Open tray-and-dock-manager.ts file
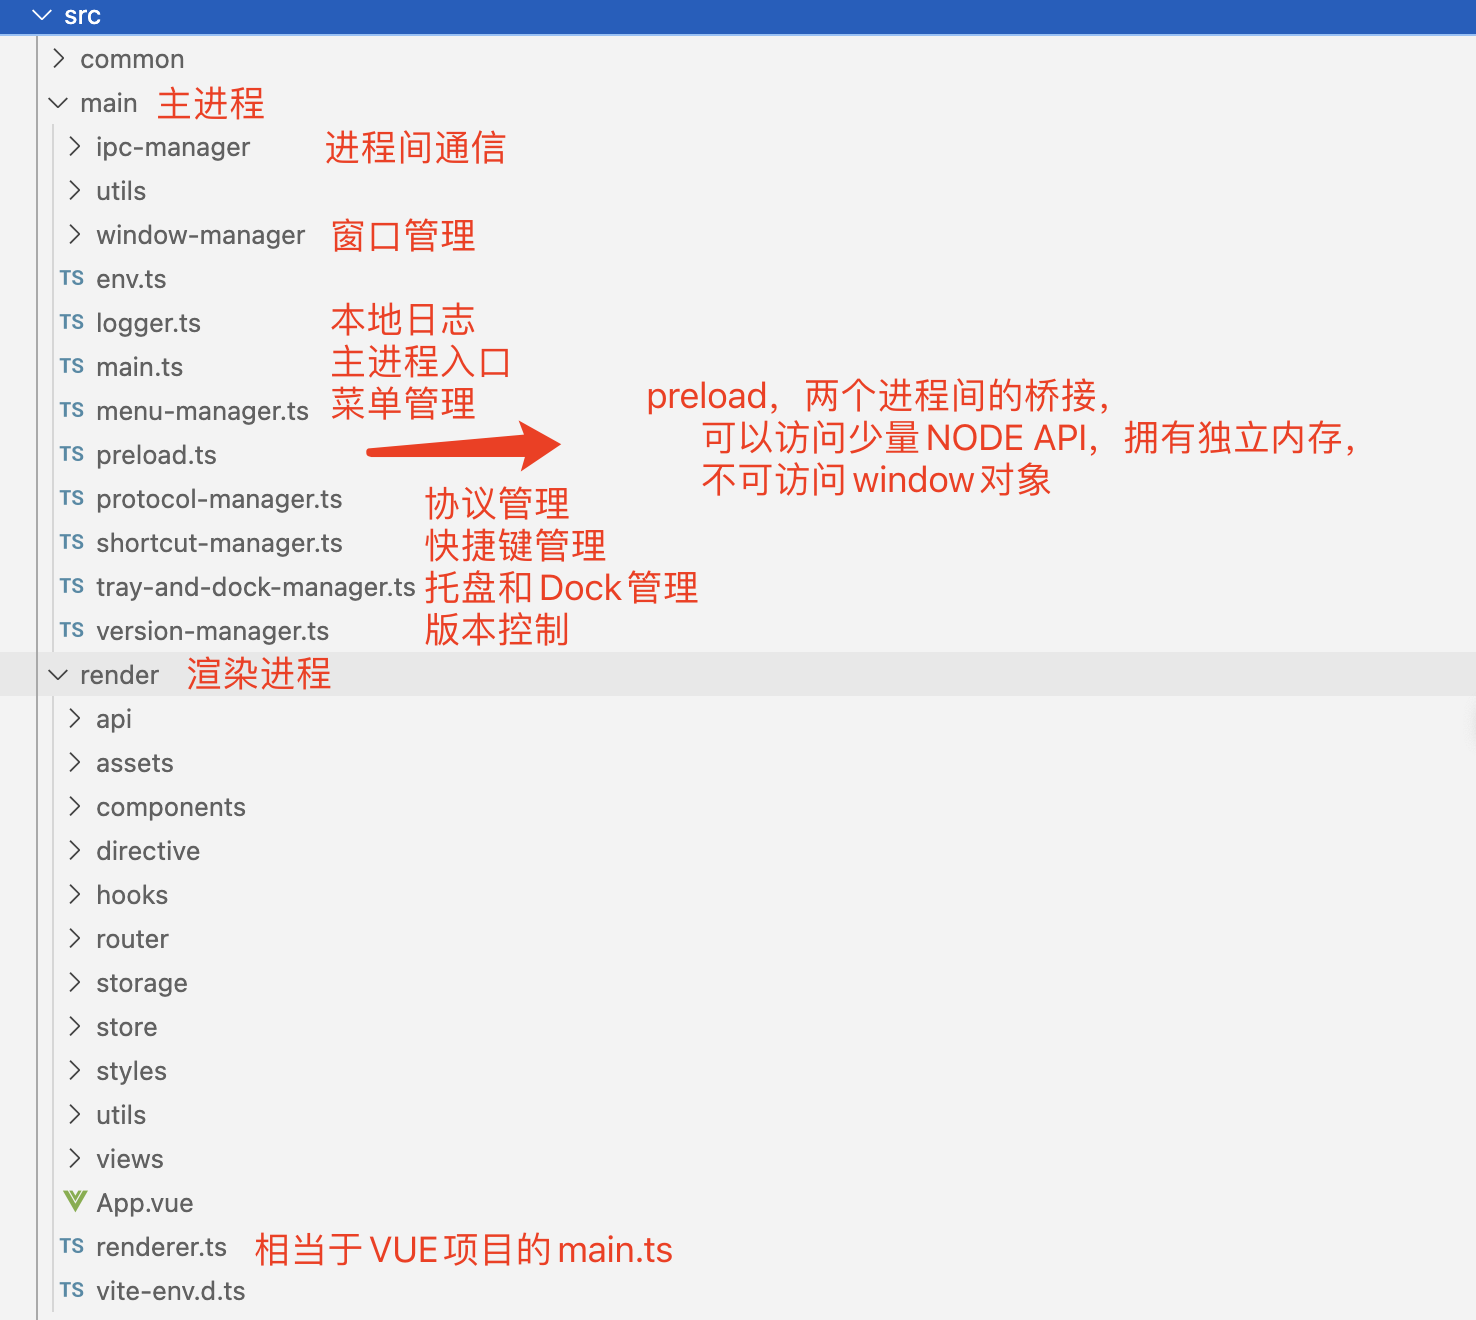Screen dimensions: 1476x1320 (255, 587)
